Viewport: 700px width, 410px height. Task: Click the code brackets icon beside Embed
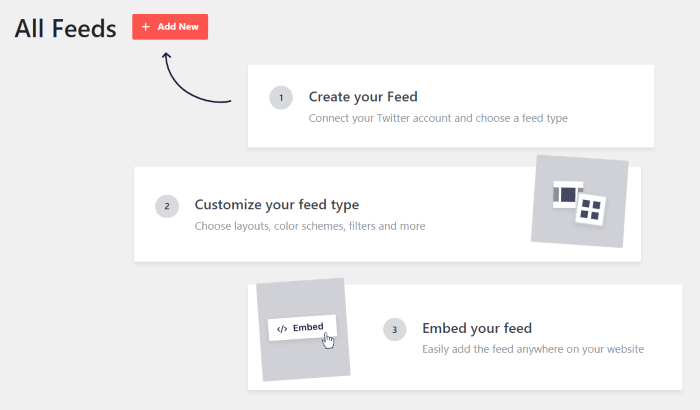coord(282,328)
